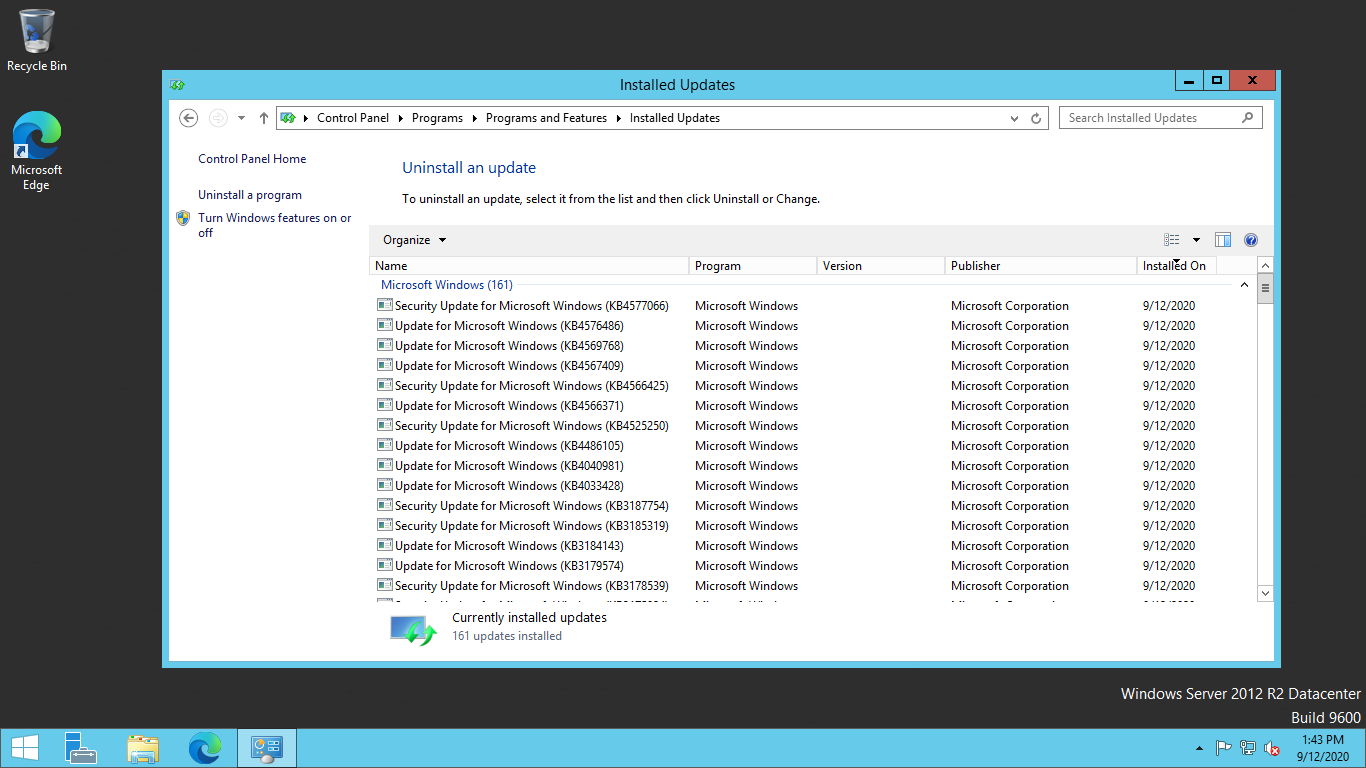This screenshot has height=768, width=1366.
Task: Click Programs in the address breadcrumb
Action: tap(437, 118)
